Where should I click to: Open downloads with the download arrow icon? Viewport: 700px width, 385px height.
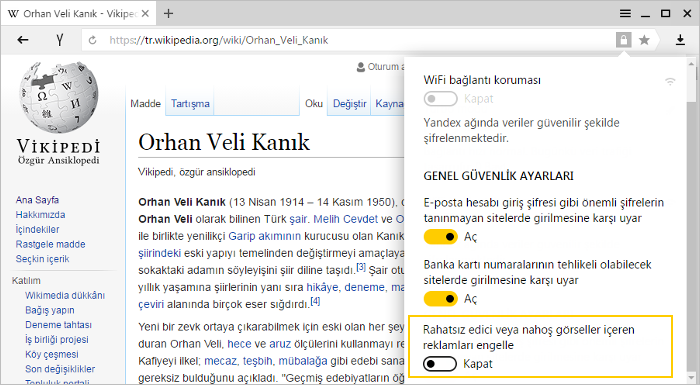click(680, 40)
